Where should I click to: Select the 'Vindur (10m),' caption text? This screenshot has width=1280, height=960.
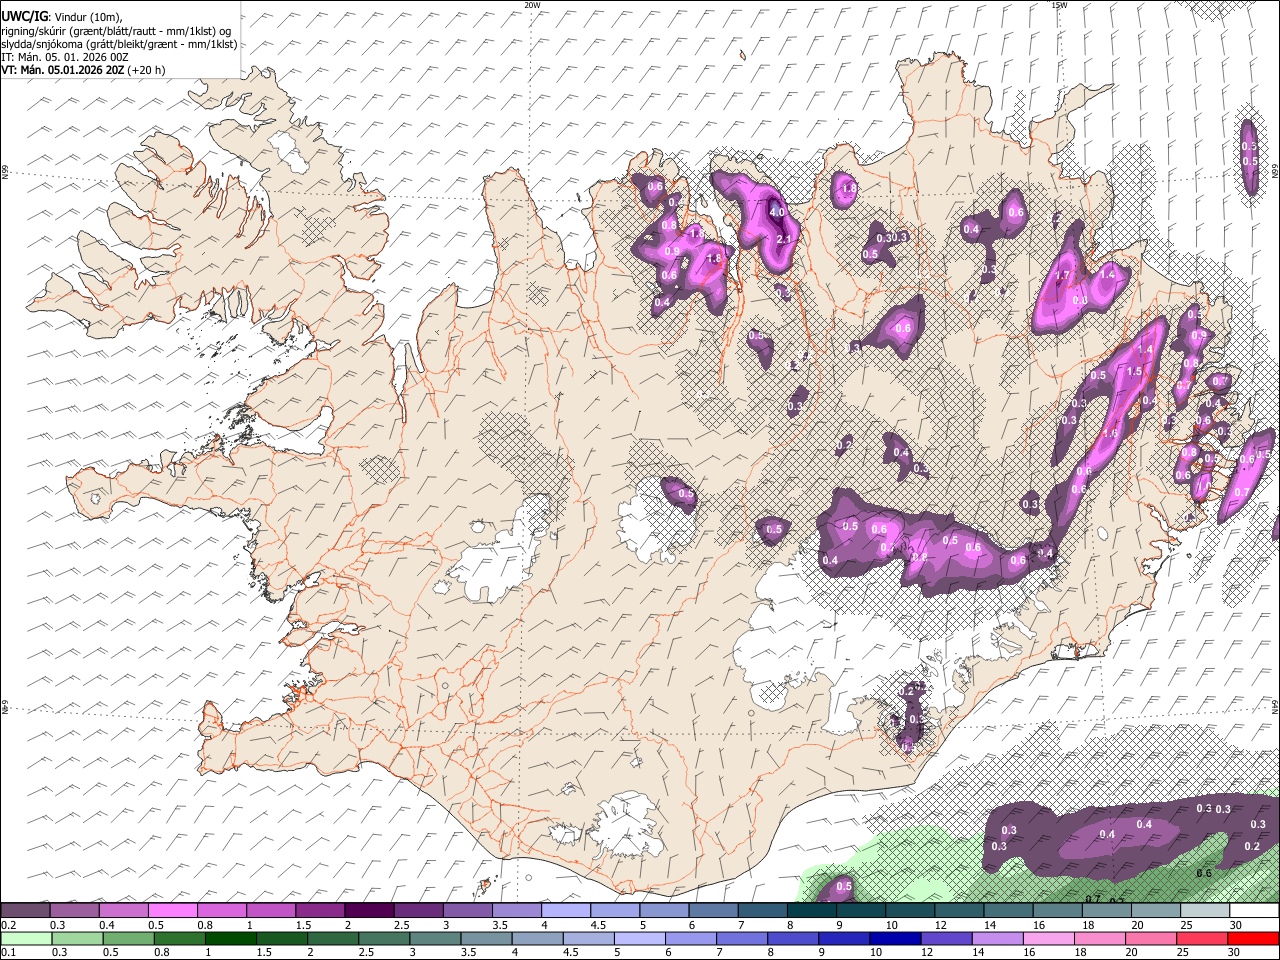coord(87,16)
